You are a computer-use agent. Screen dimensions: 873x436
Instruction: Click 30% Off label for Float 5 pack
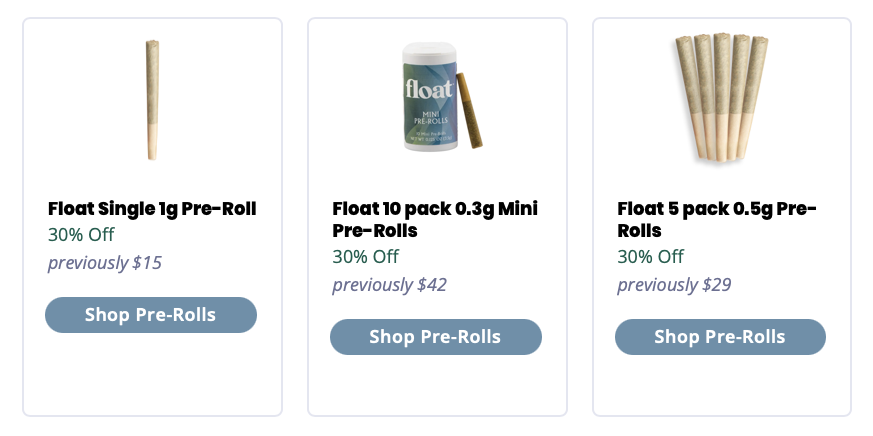(x=651, y=257)
